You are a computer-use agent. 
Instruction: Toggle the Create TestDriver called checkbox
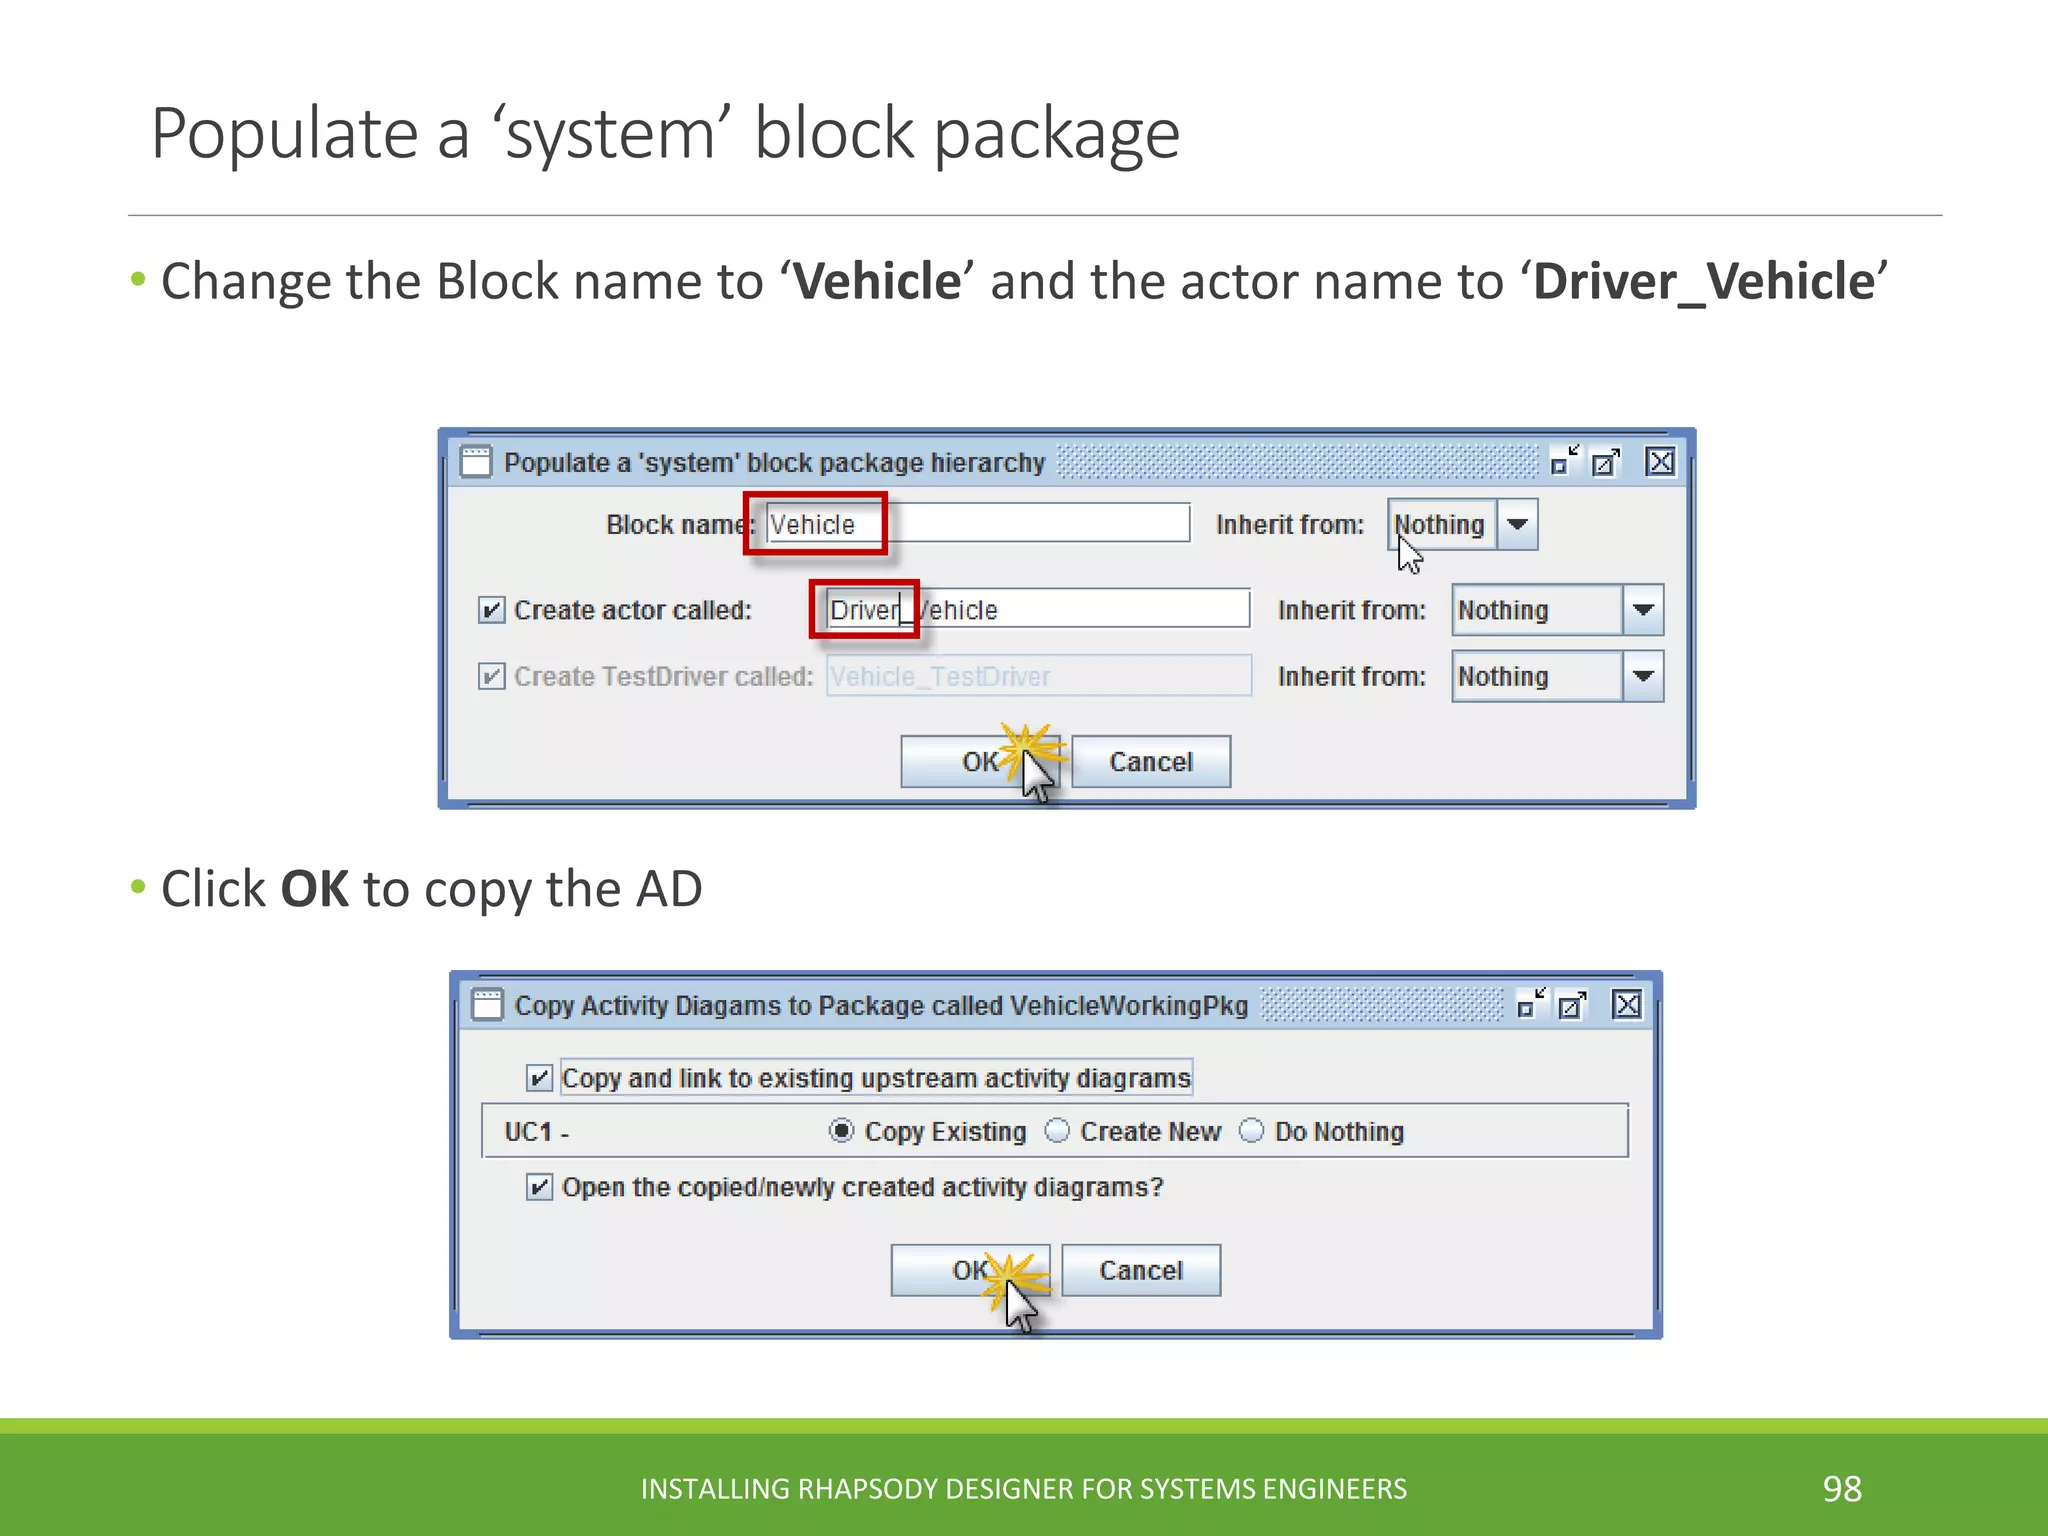(x=491, y=677)
